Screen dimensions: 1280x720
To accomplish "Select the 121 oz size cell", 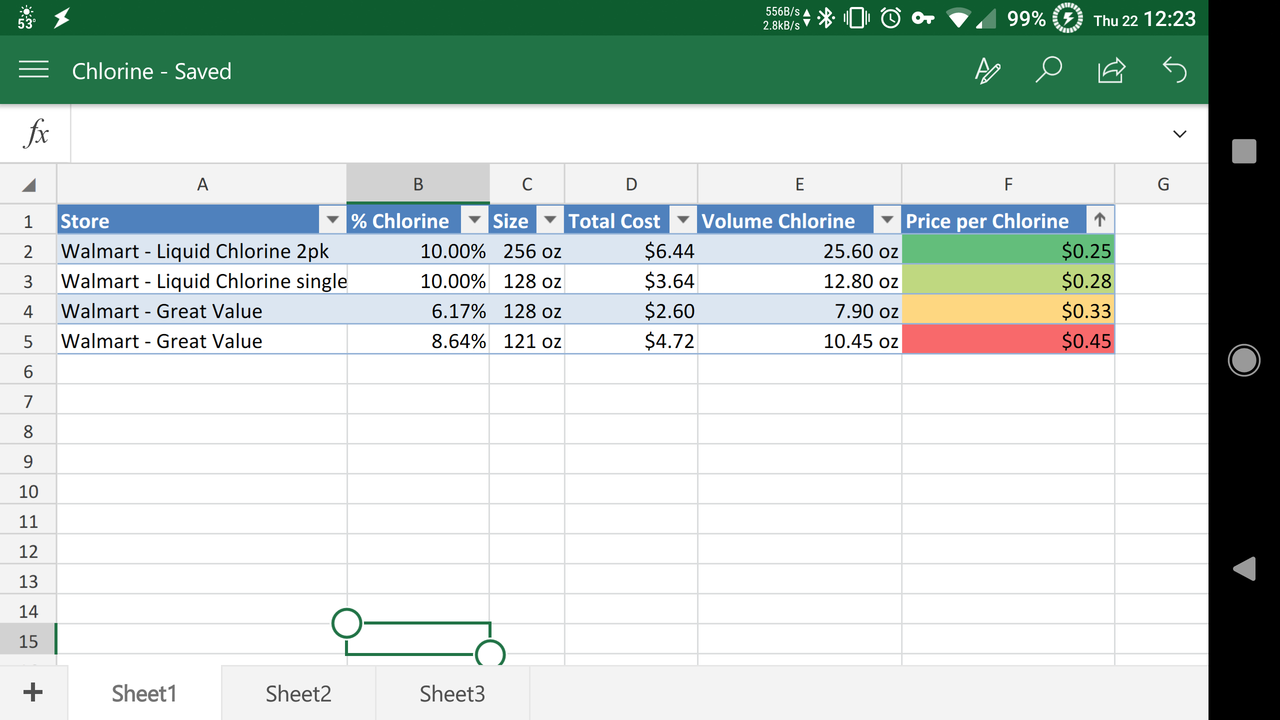I will point(527,341).
